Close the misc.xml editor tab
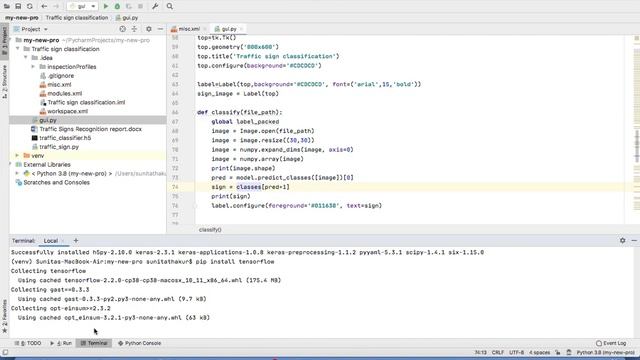 tap(205, 29)
